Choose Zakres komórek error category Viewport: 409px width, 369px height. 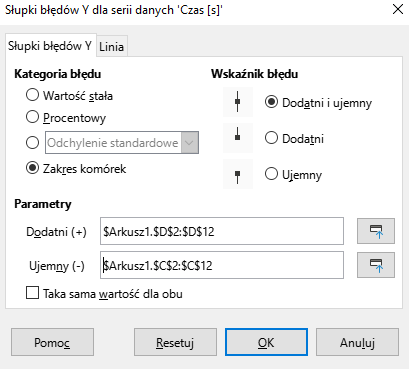(x=32, y=168)
